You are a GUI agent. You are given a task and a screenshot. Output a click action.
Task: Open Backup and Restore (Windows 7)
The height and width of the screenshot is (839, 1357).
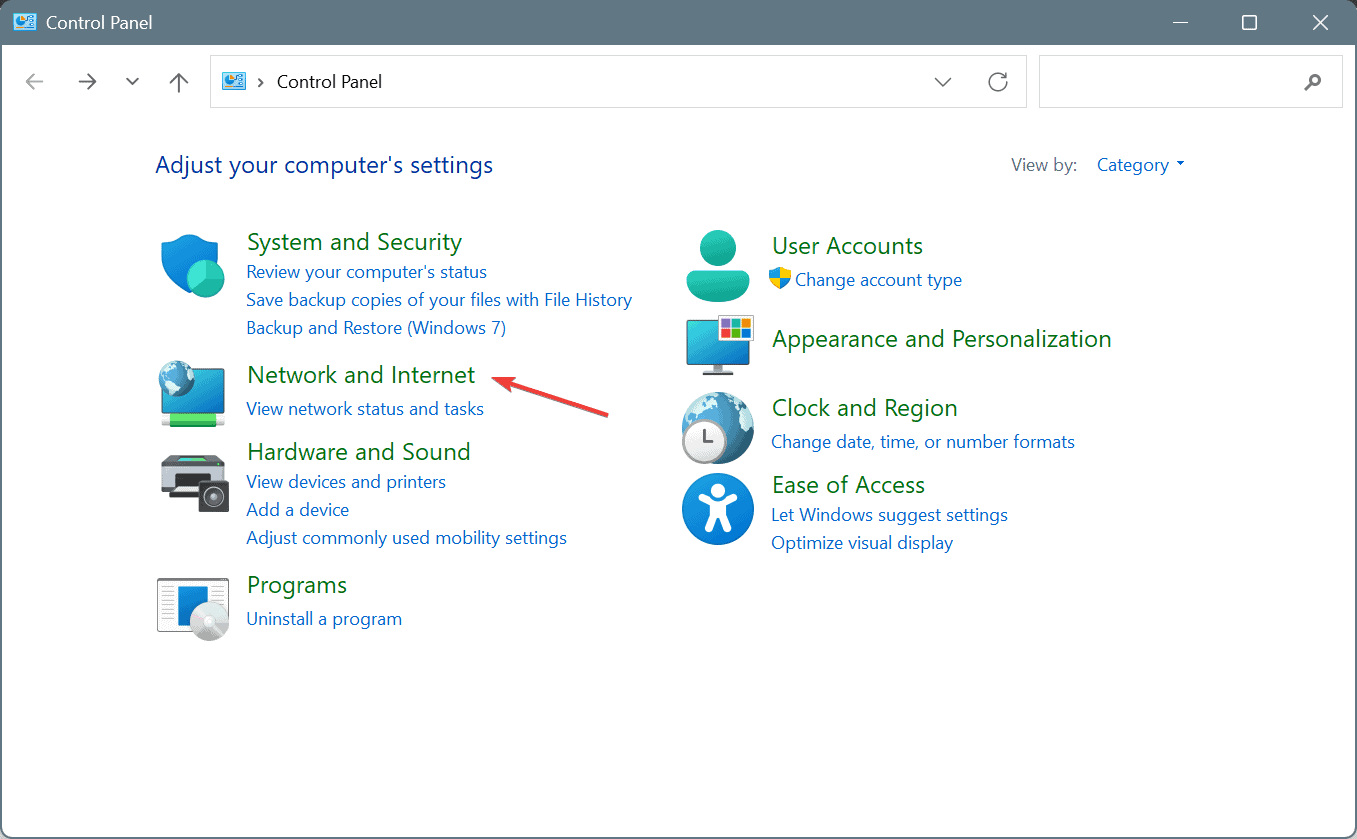click(x=376, y=328)
